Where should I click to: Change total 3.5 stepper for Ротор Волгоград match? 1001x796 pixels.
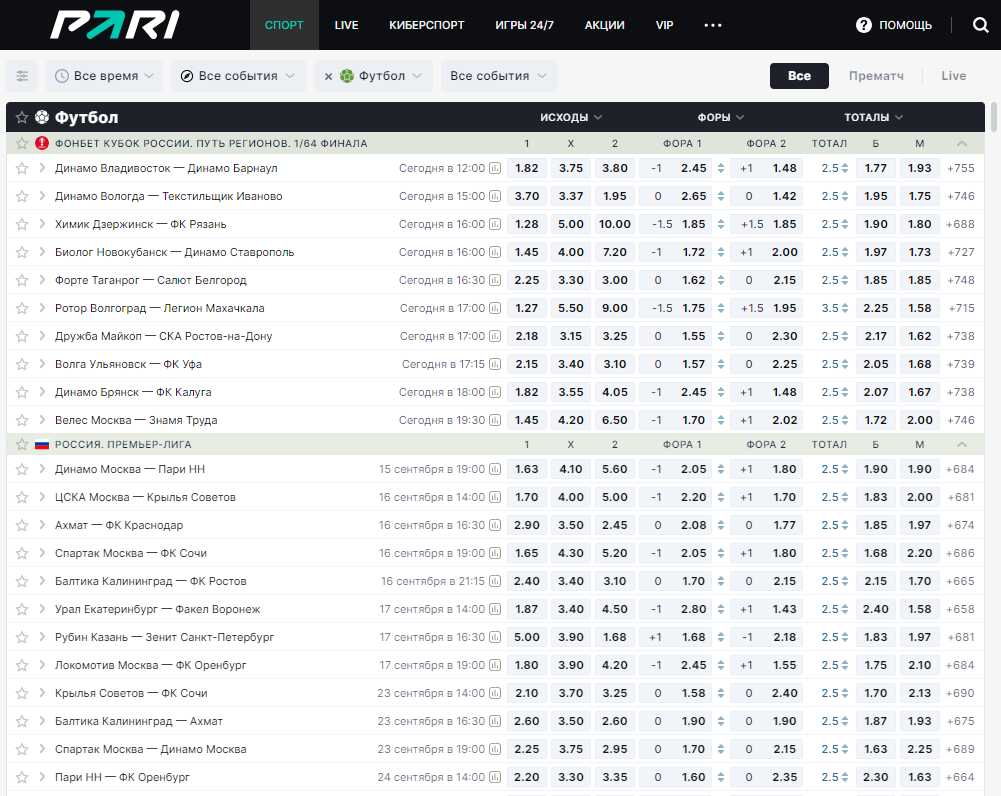coord(845,308)
